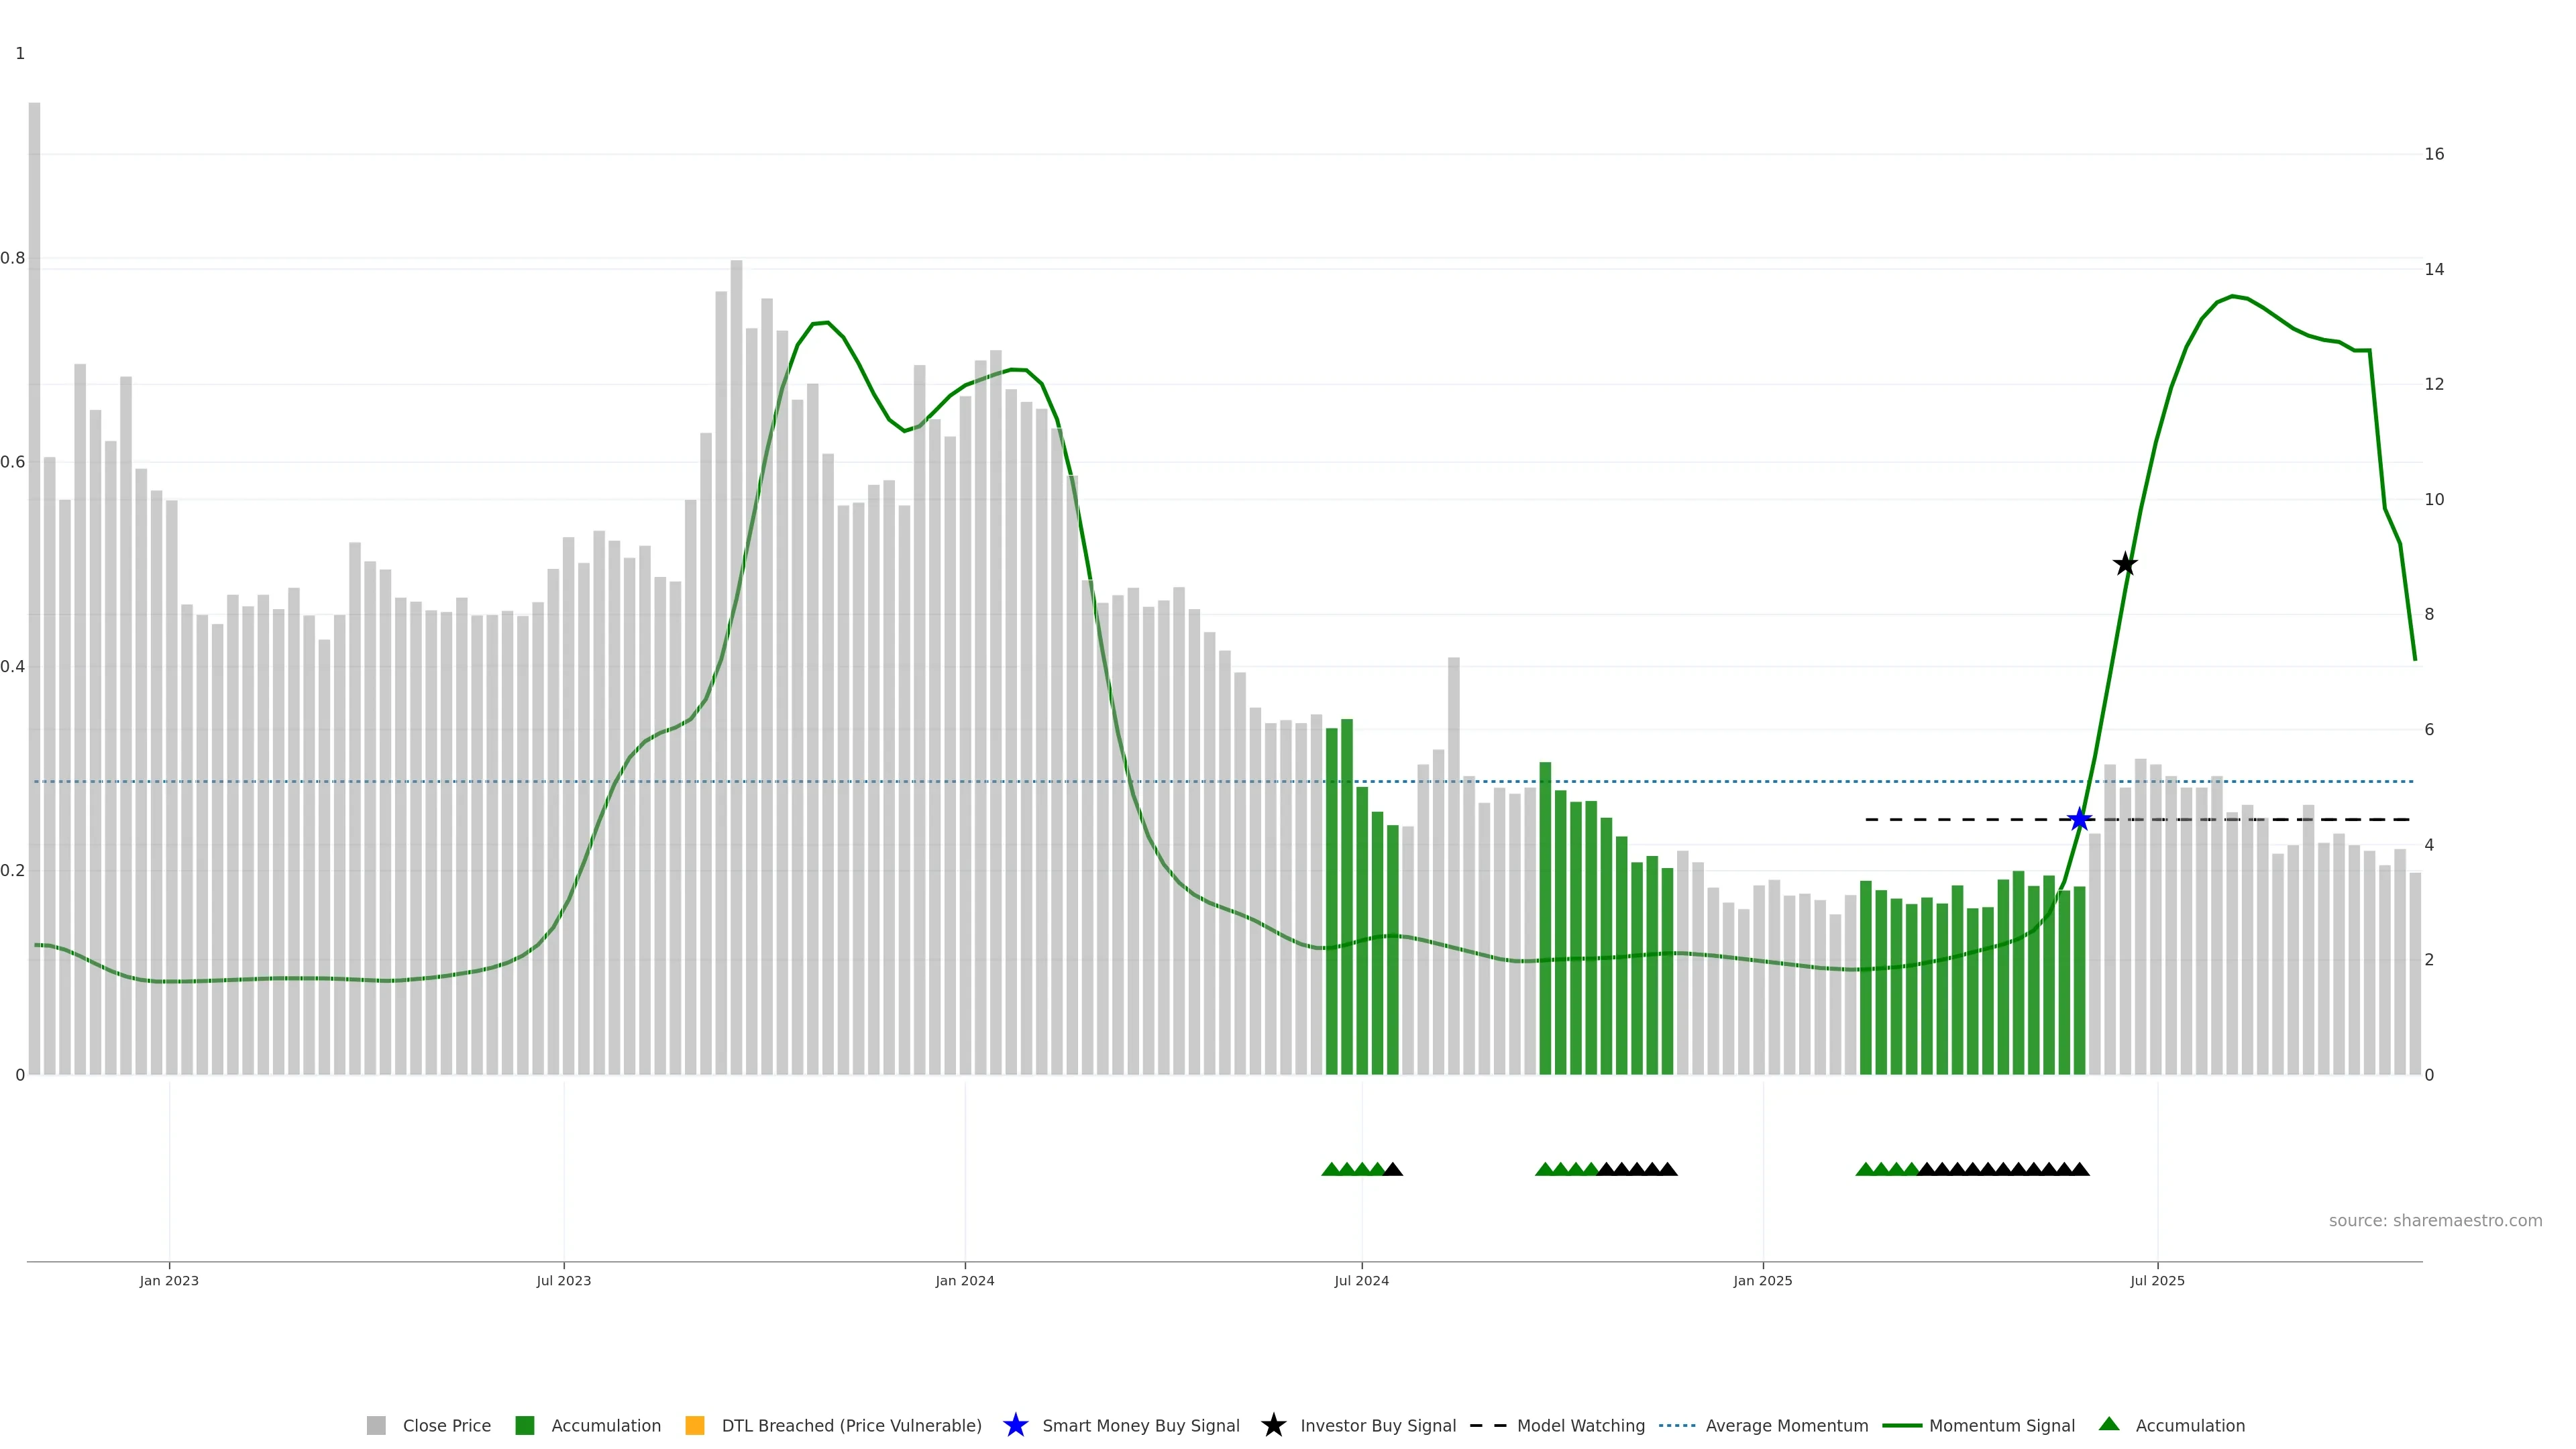Click the black Investor Buy star on chart
The image size is (2576, 1449).
[2125, 564]
